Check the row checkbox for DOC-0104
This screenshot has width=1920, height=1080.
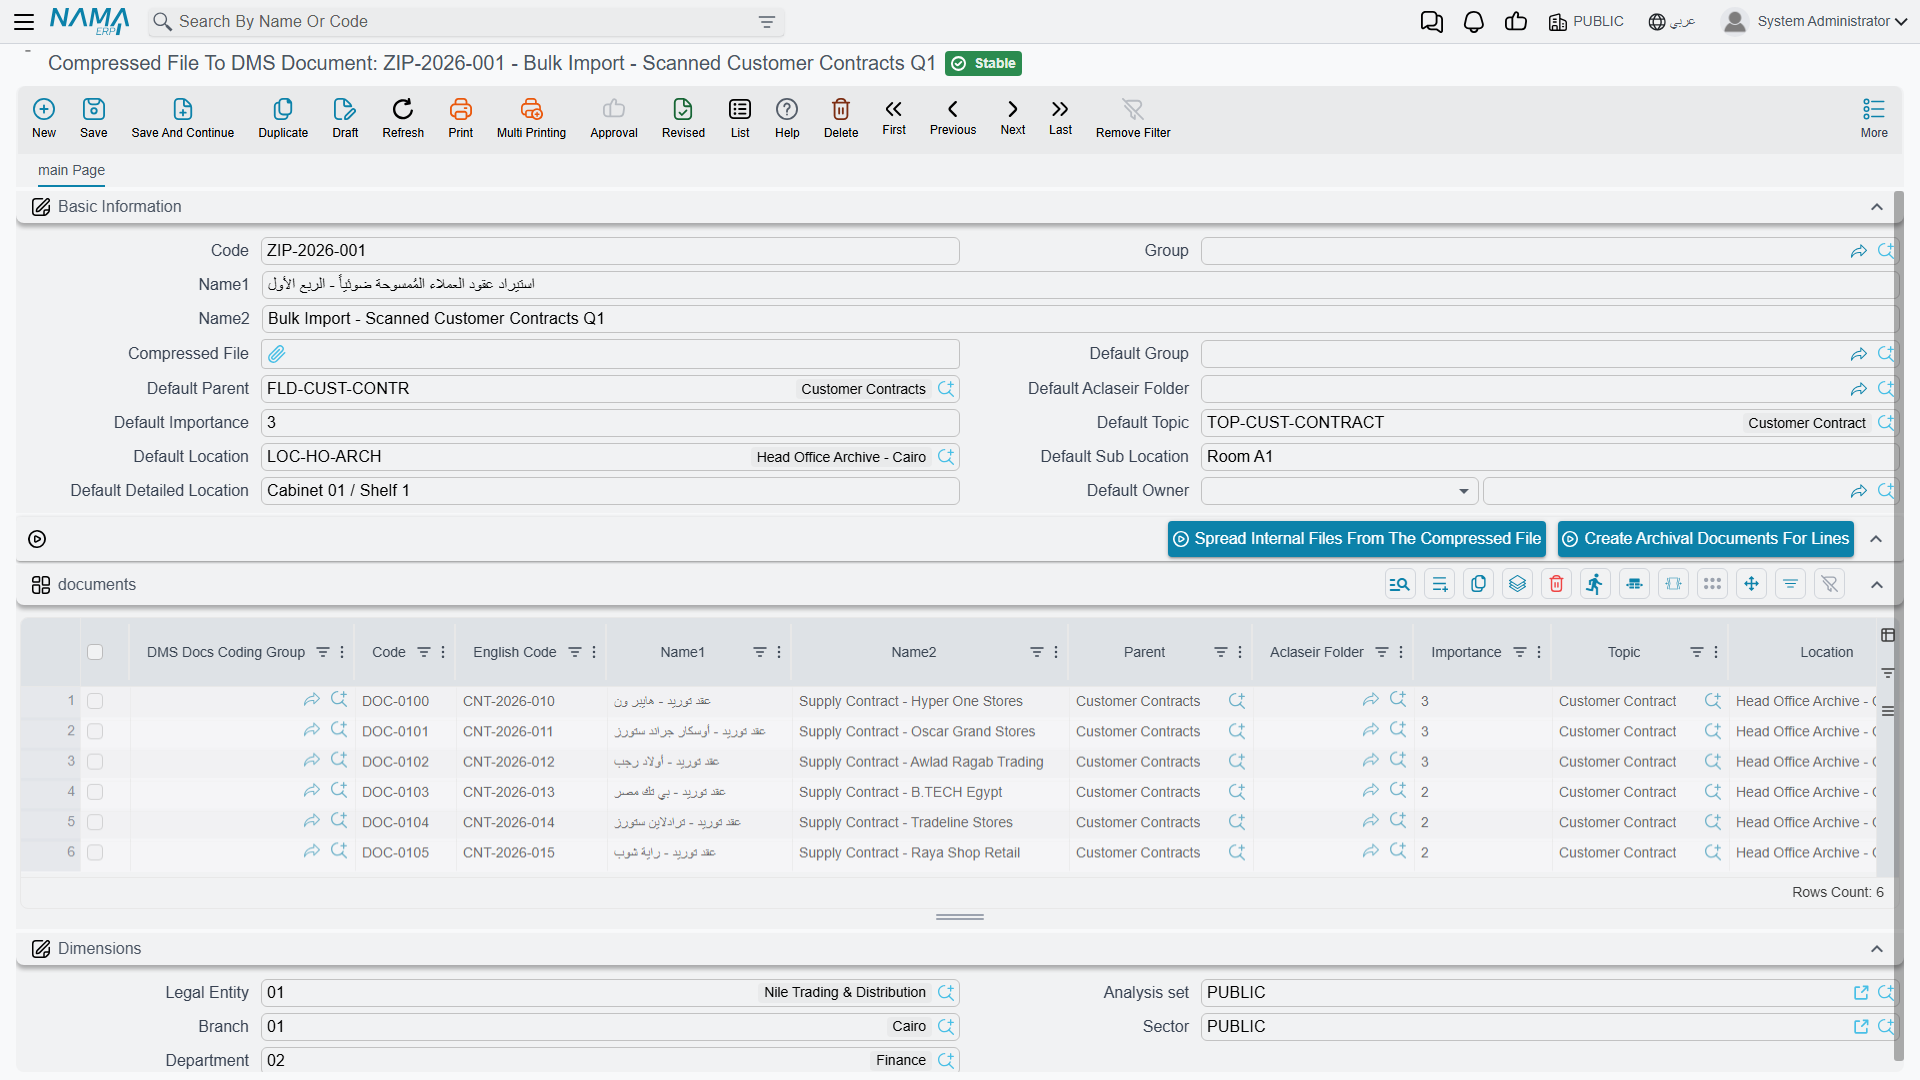95,822
